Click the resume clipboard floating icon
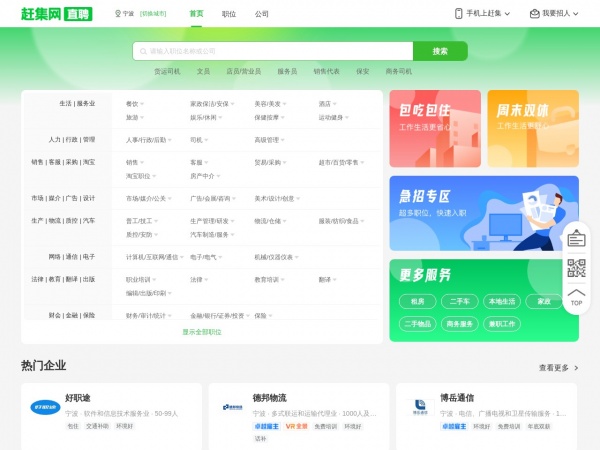600x450 pixels. tap(576, 238)
